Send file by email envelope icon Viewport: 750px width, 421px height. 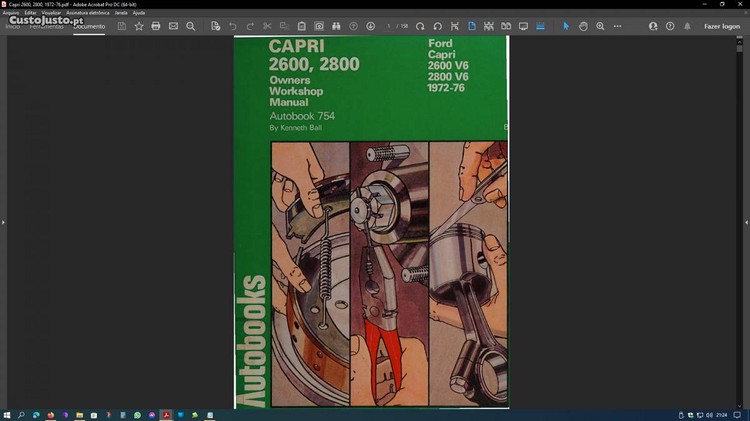point(173,26)
